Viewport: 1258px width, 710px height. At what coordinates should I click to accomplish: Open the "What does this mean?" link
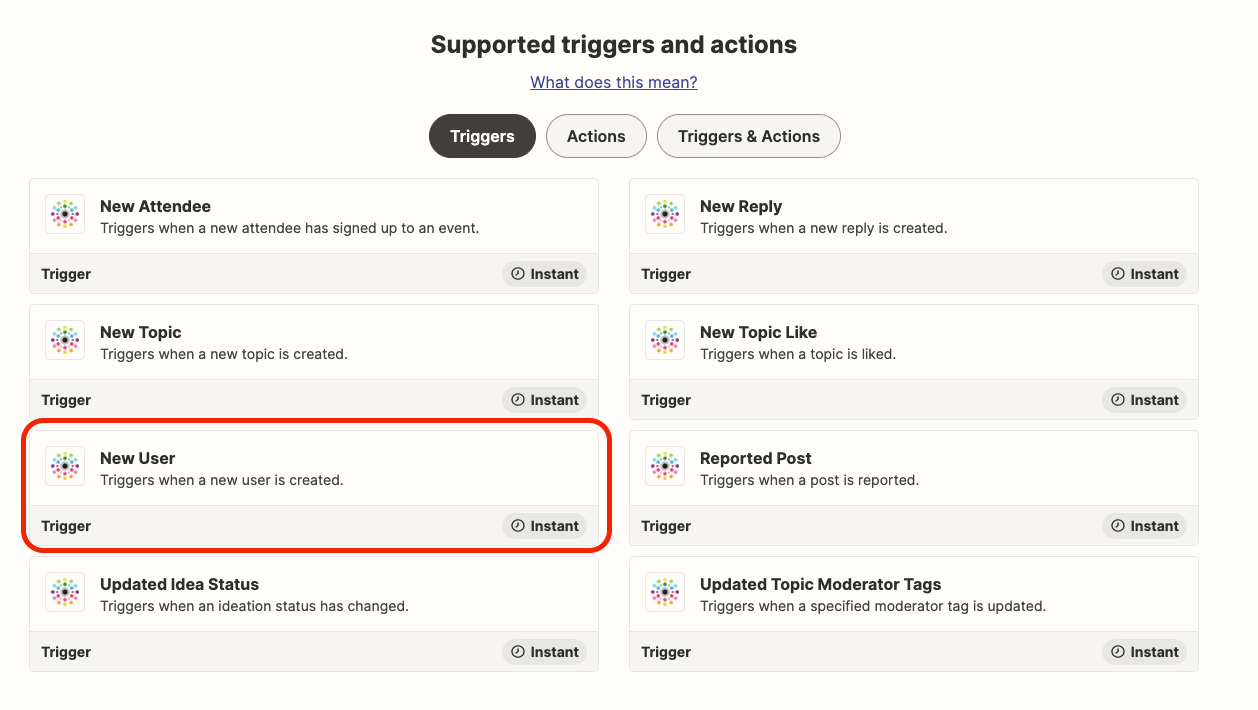(614, 82)
